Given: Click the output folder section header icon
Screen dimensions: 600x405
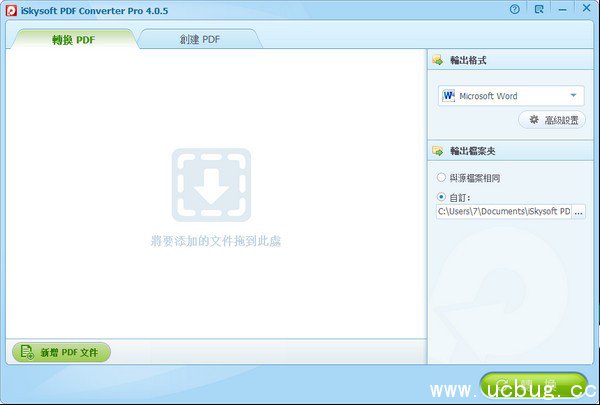Looking at the screenshot, I should (x=437, y=151).
